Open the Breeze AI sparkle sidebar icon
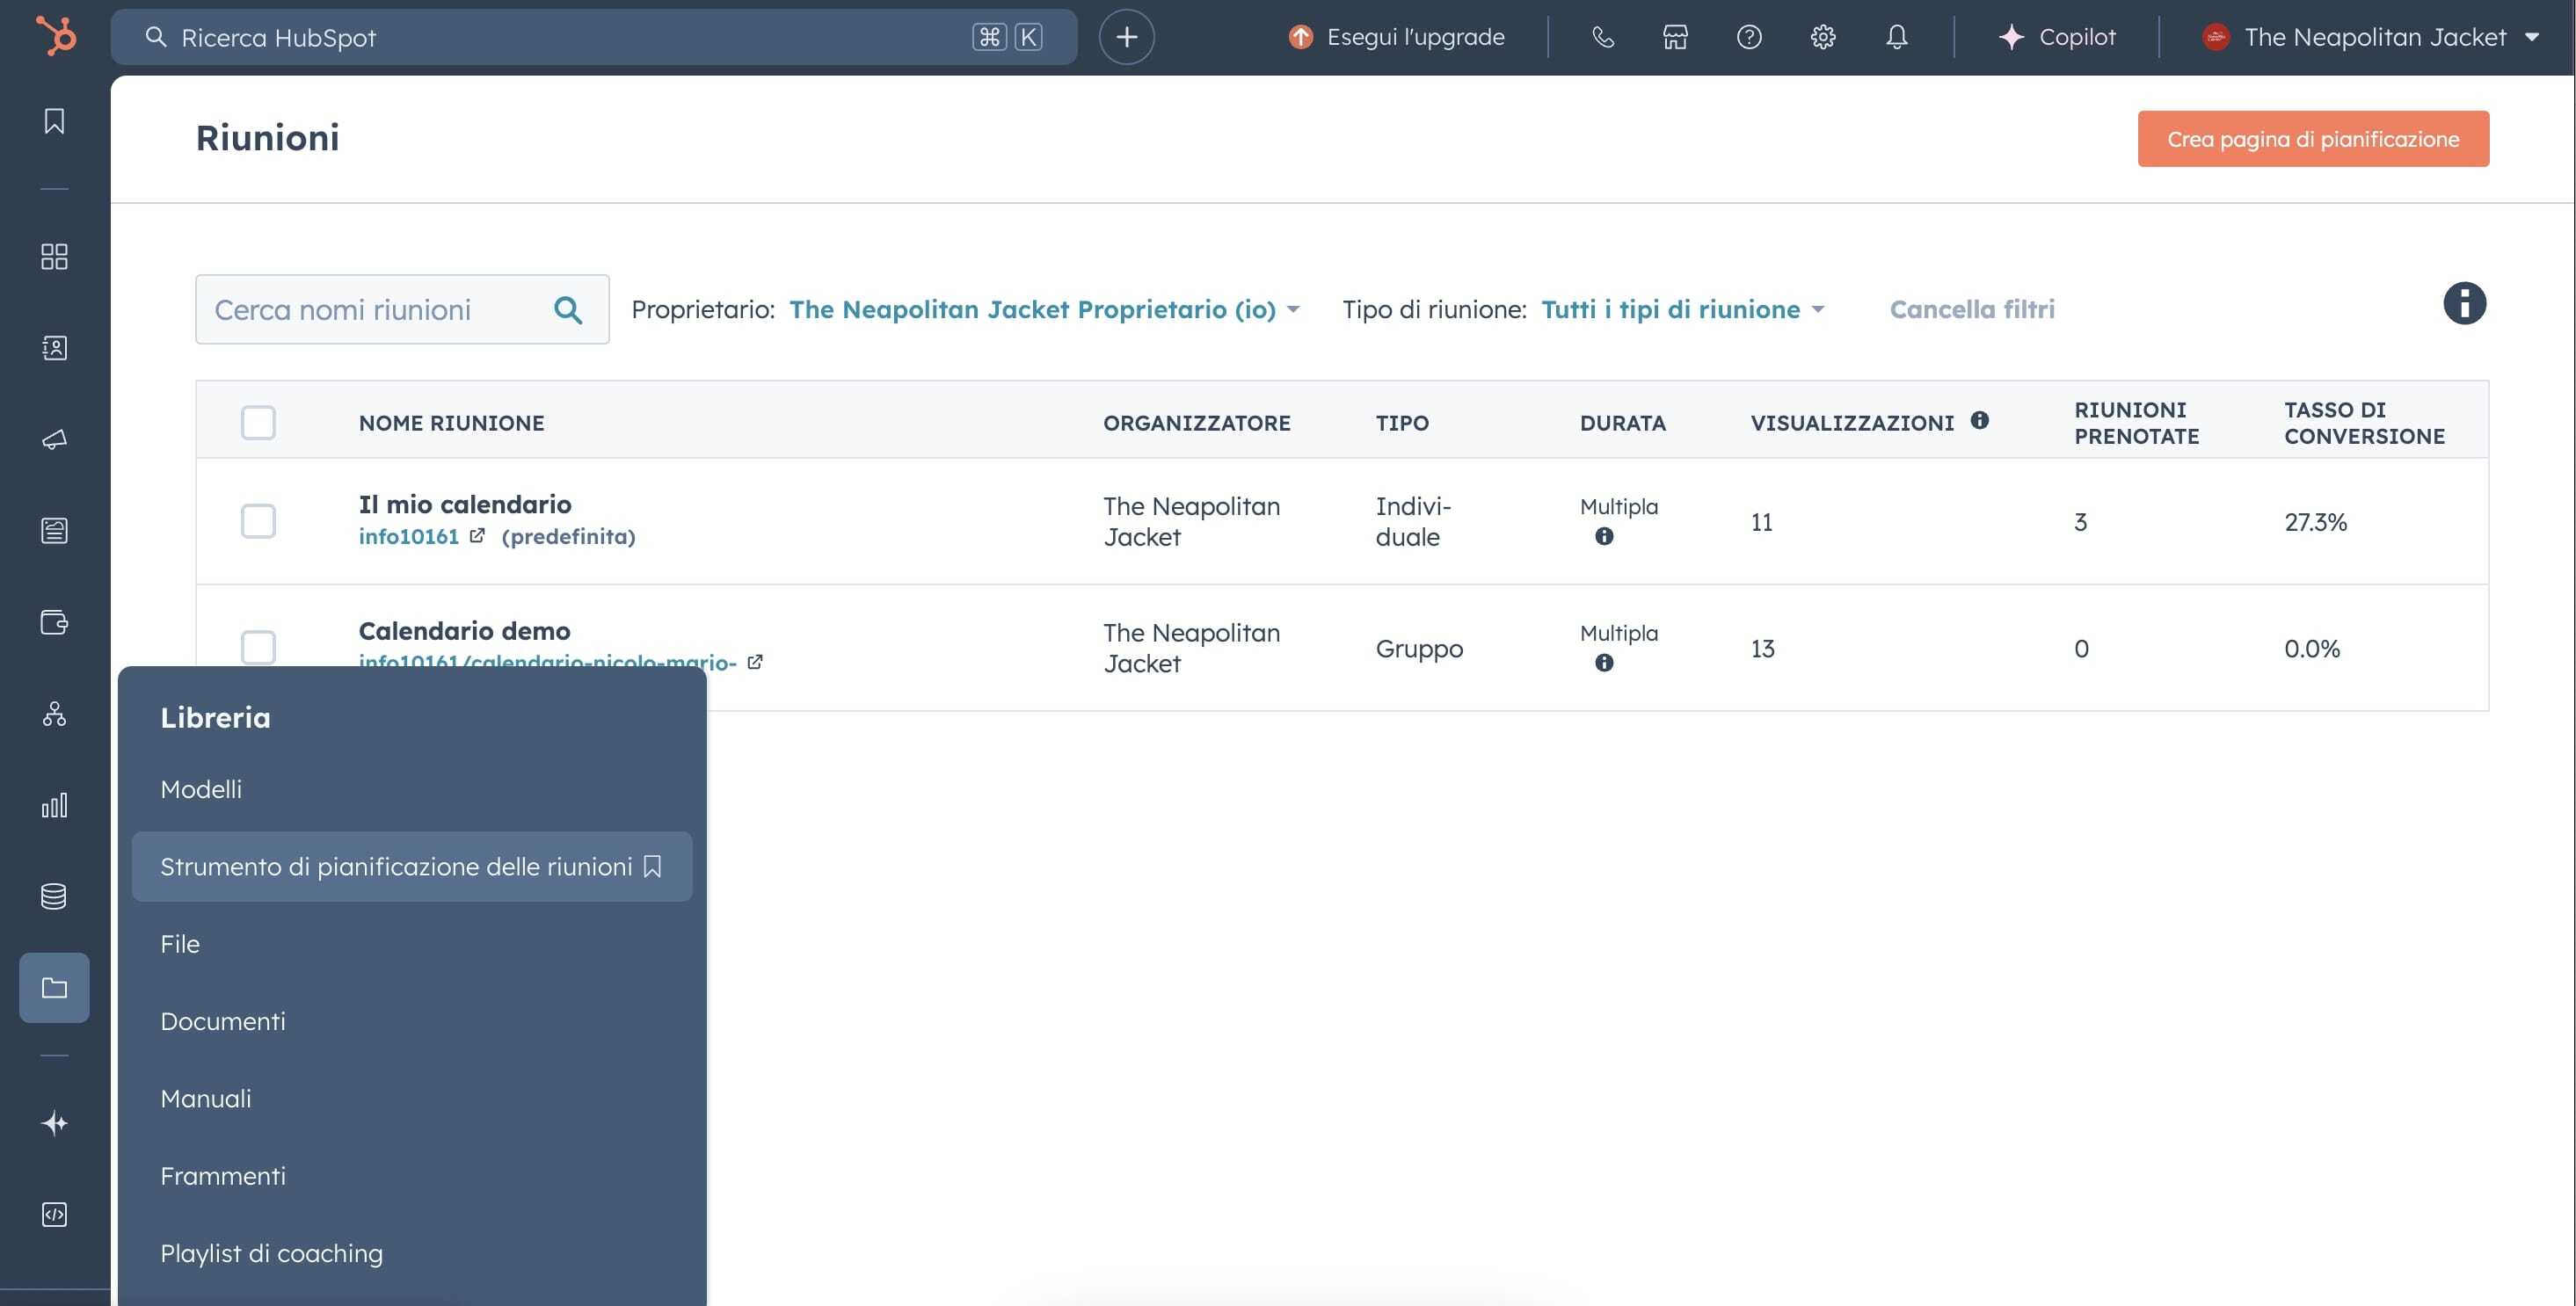This screenshot has height=1306, width=2576. [54, 1123]
